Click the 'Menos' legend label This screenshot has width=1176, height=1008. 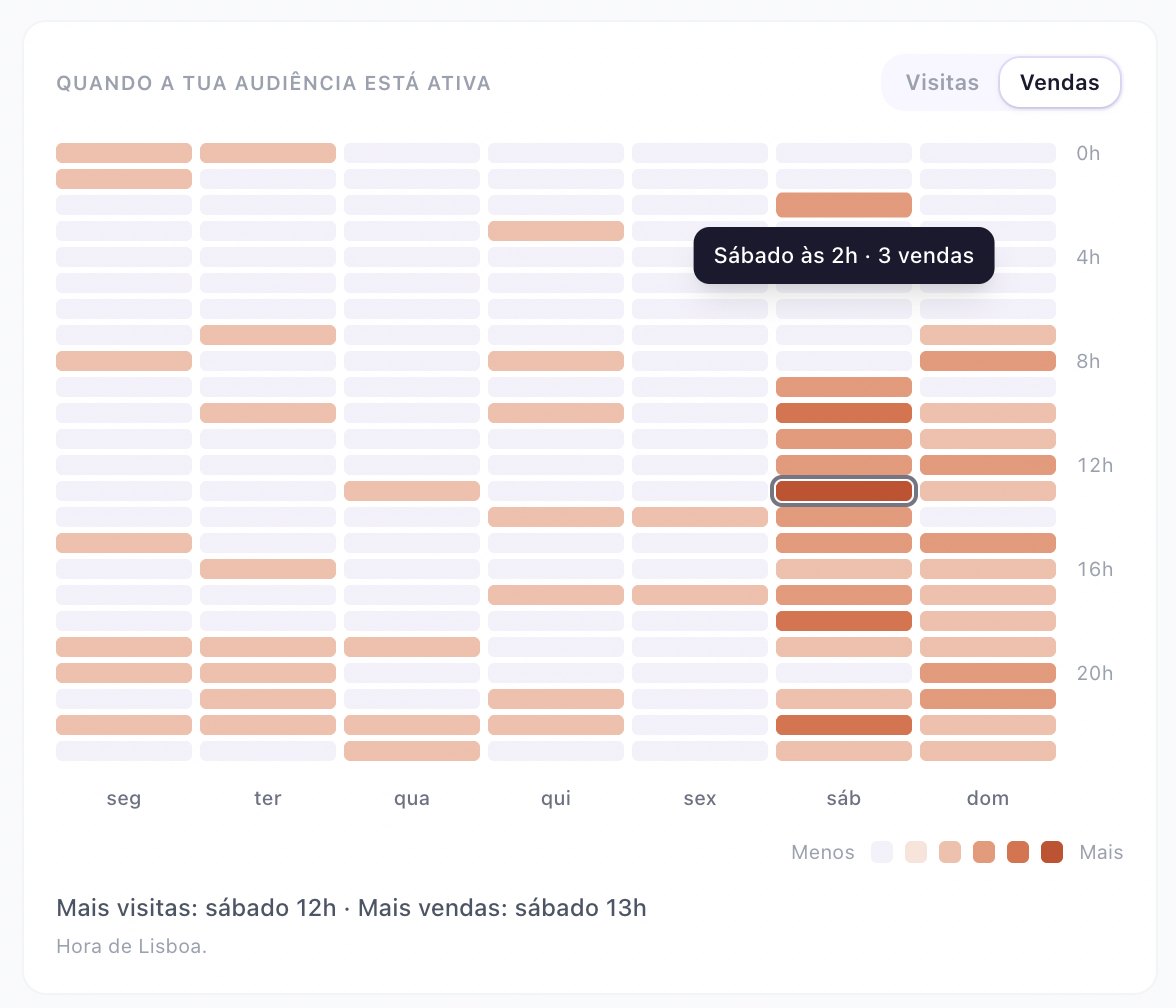[823, 852]
